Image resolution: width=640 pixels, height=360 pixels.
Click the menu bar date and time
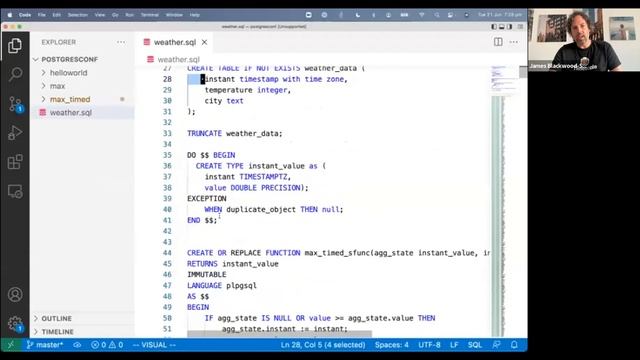500,15
